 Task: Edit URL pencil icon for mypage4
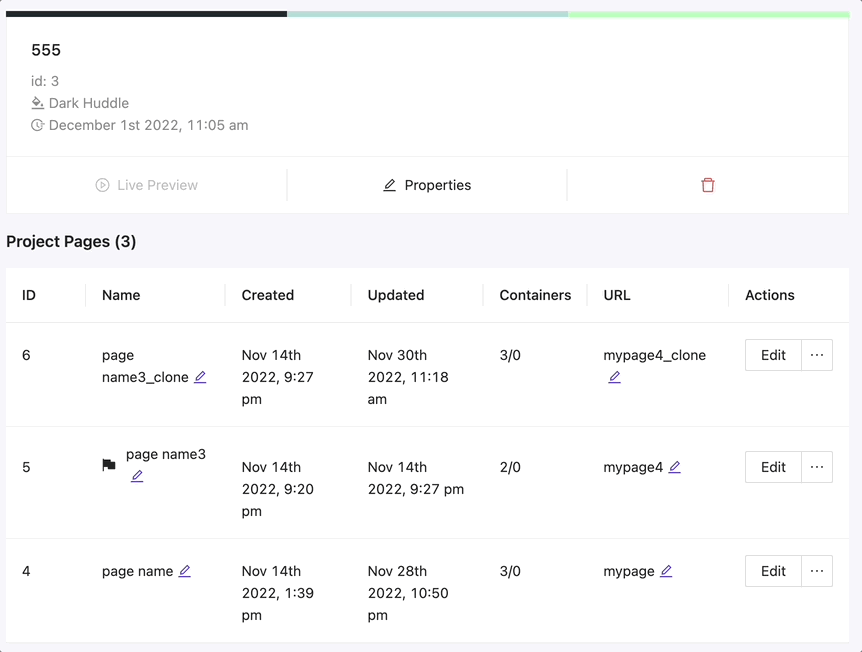coord(675,467)
